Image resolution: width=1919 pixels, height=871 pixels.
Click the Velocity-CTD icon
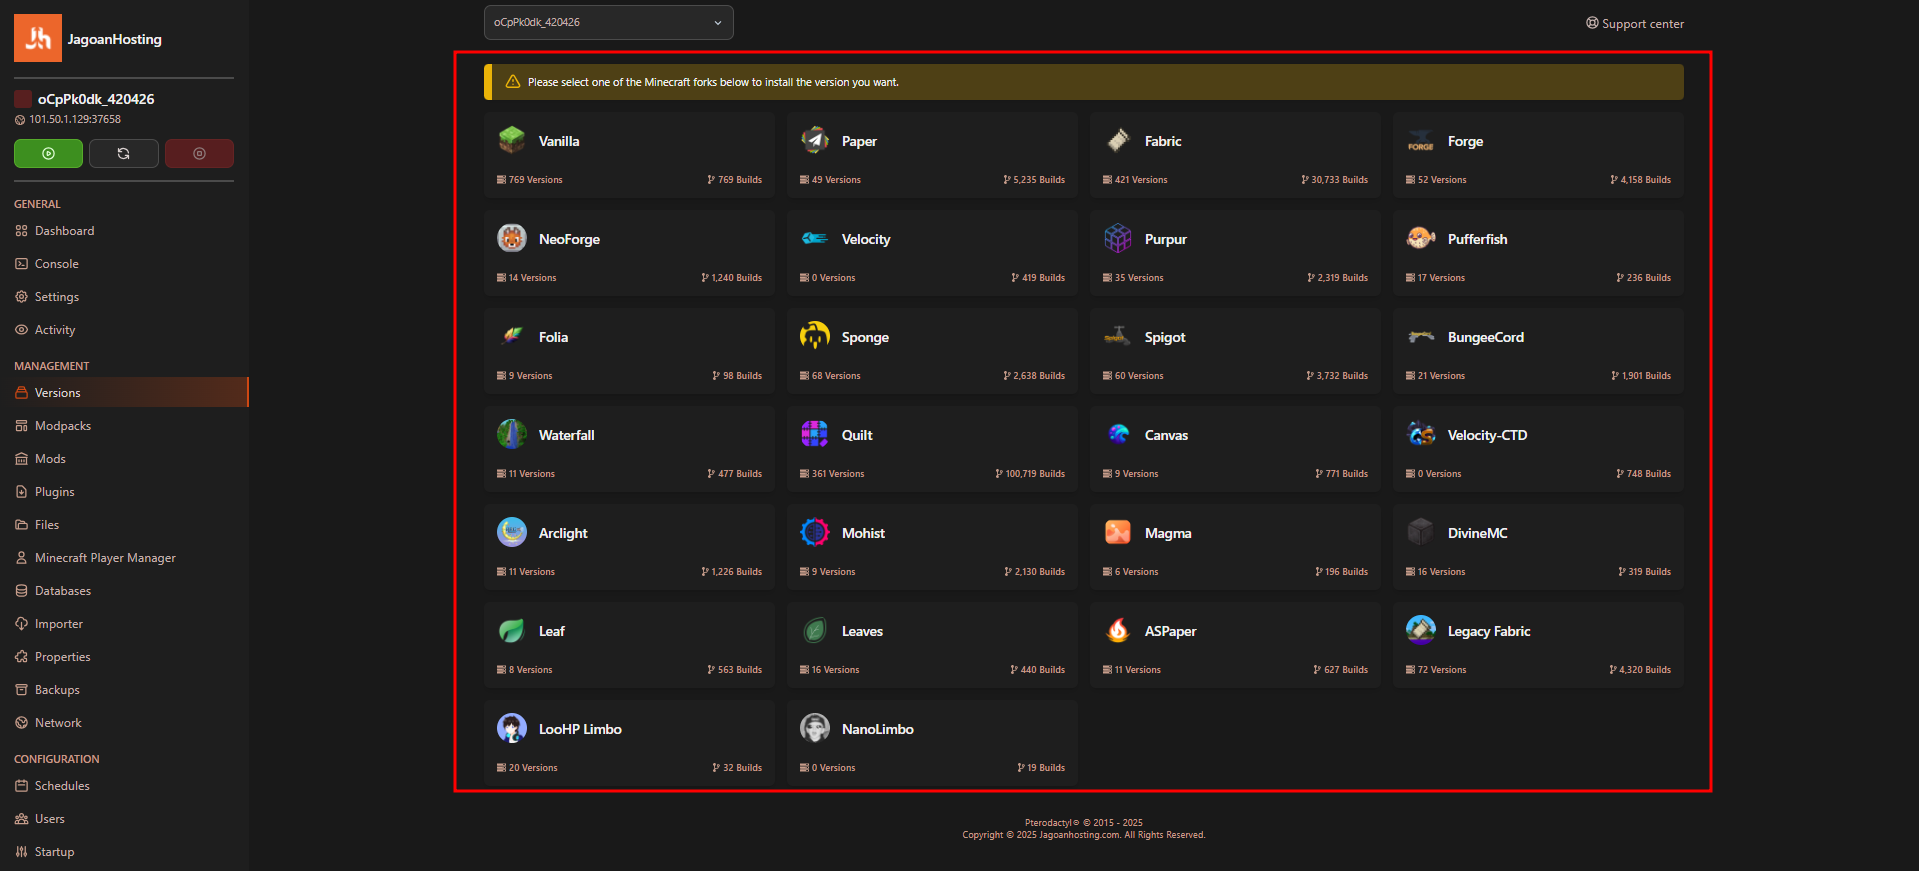[x=1421, y=434]
